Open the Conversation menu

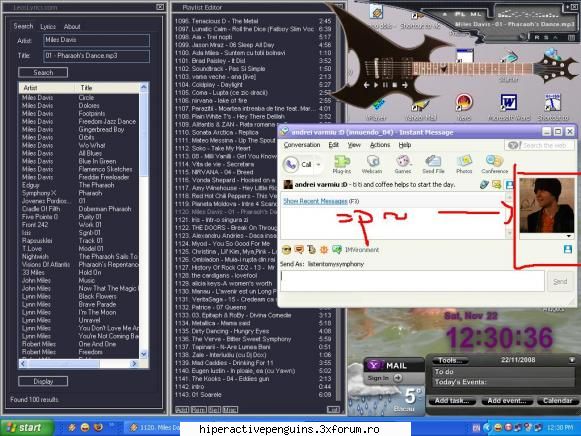pyautogui.click(x=302, y=145)
